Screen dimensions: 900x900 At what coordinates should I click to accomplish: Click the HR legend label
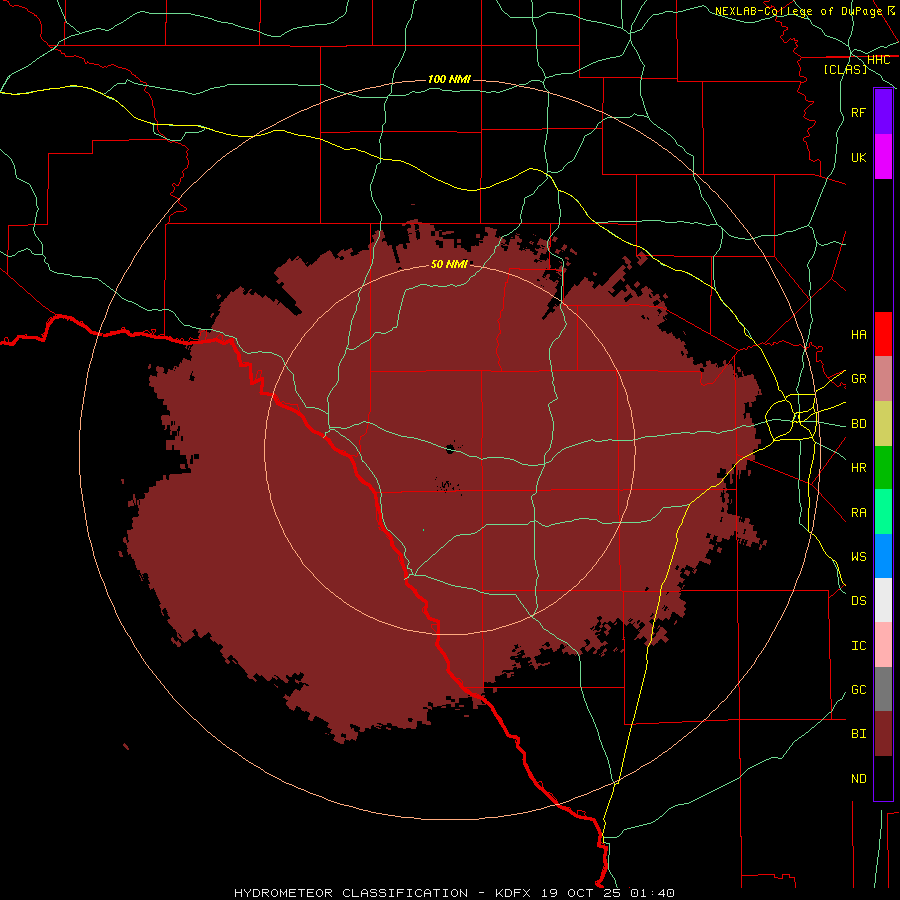[858, 468]
